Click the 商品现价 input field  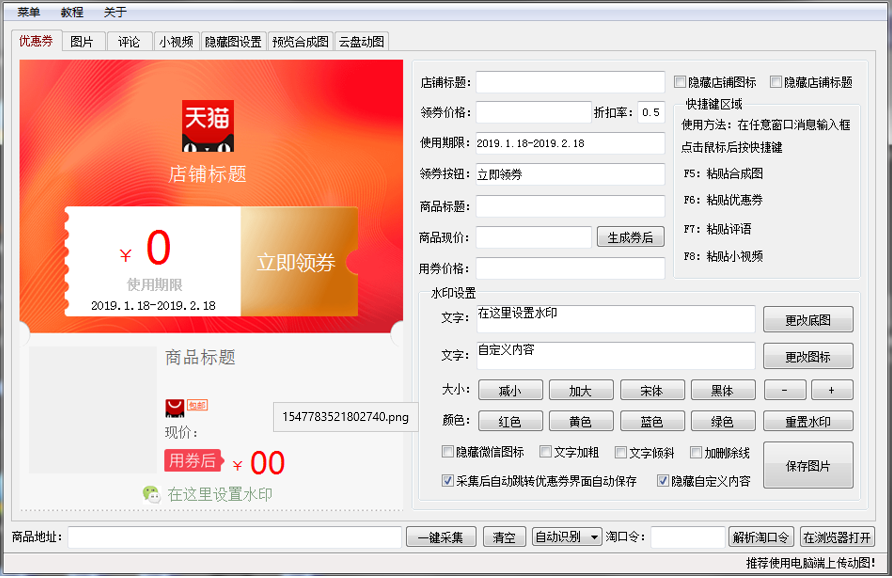(534, 237)
